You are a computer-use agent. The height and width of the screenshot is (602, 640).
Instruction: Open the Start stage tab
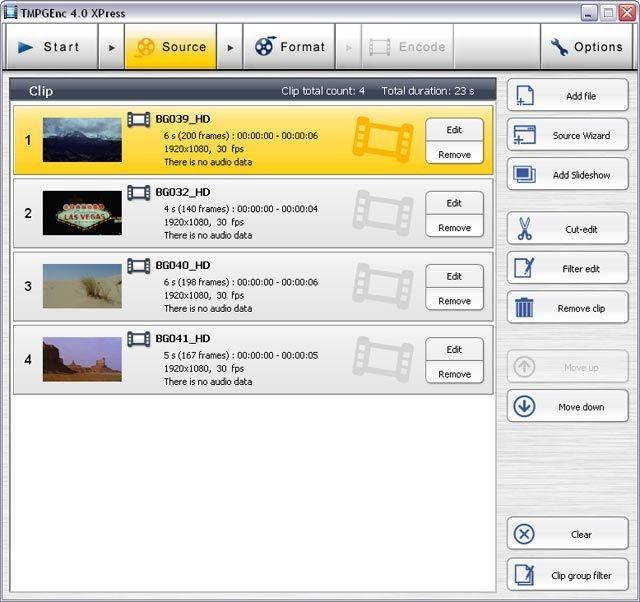pos(52,47)
